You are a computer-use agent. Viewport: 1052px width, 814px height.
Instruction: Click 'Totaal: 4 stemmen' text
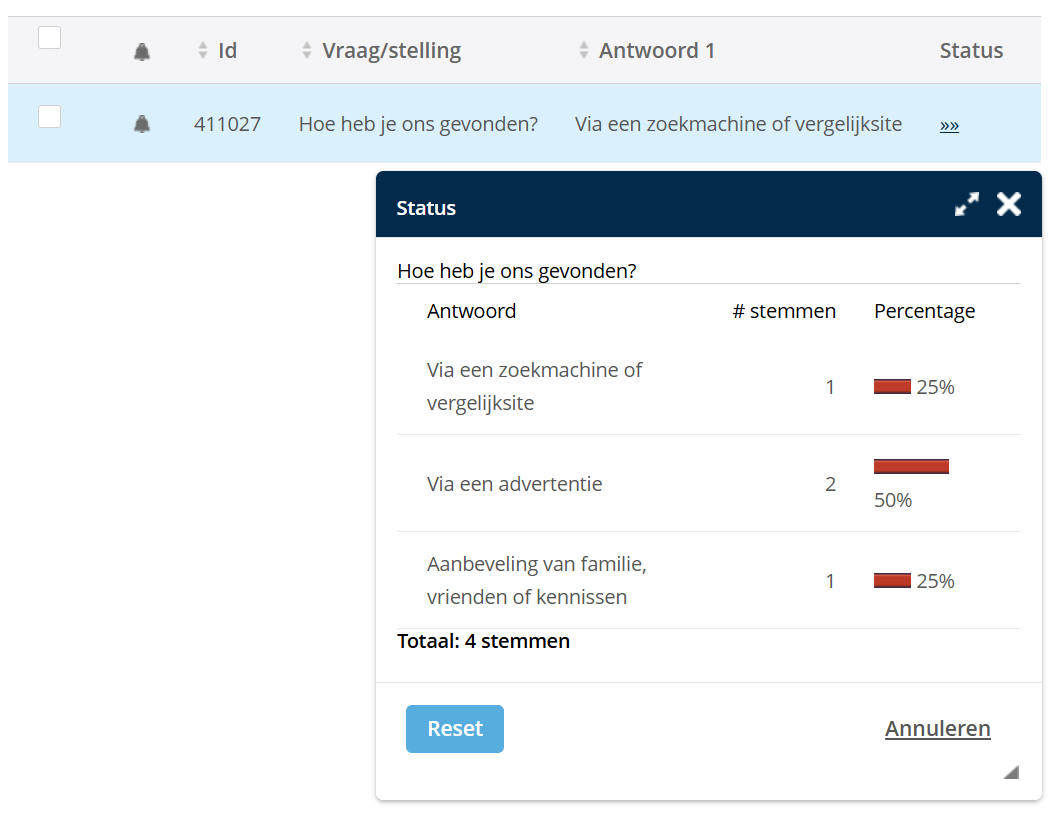point(483,641)
